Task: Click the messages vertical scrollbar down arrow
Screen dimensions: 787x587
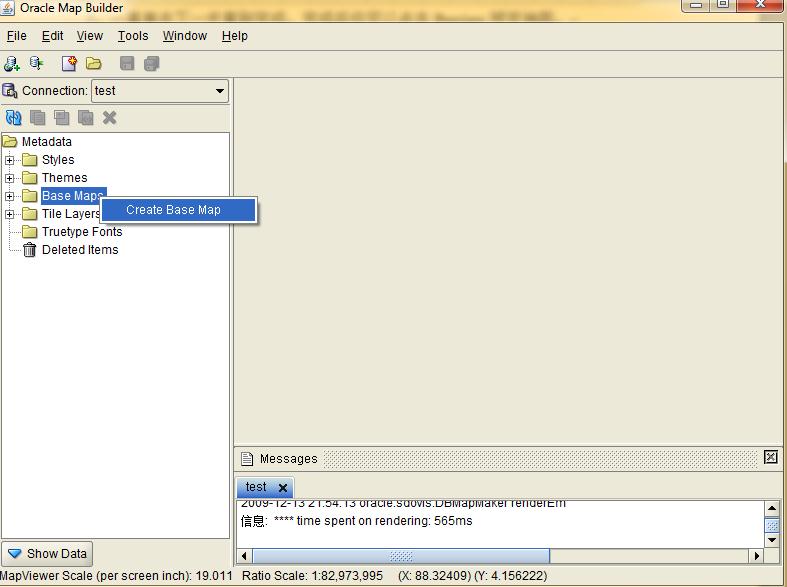Action: 772,540
